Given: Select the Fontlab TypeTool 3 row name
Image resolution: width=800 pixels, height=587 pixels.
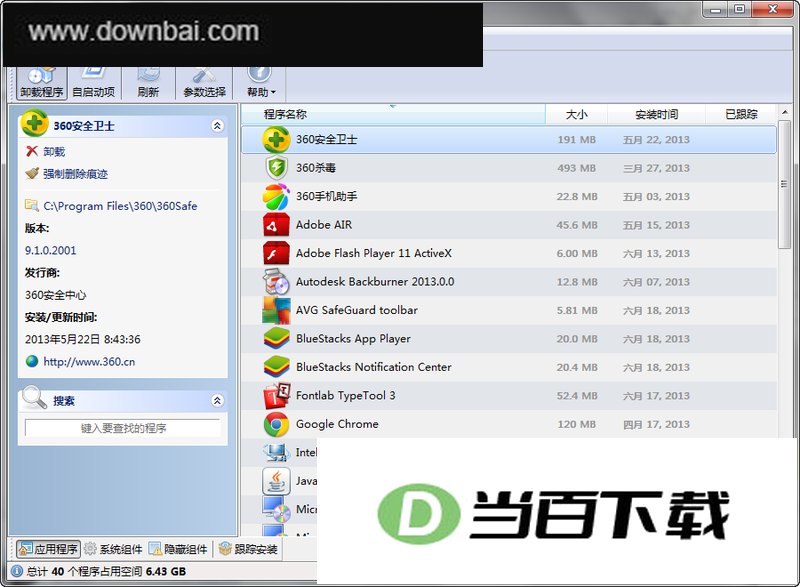Looking at the screenshot, I should point(345,396).
